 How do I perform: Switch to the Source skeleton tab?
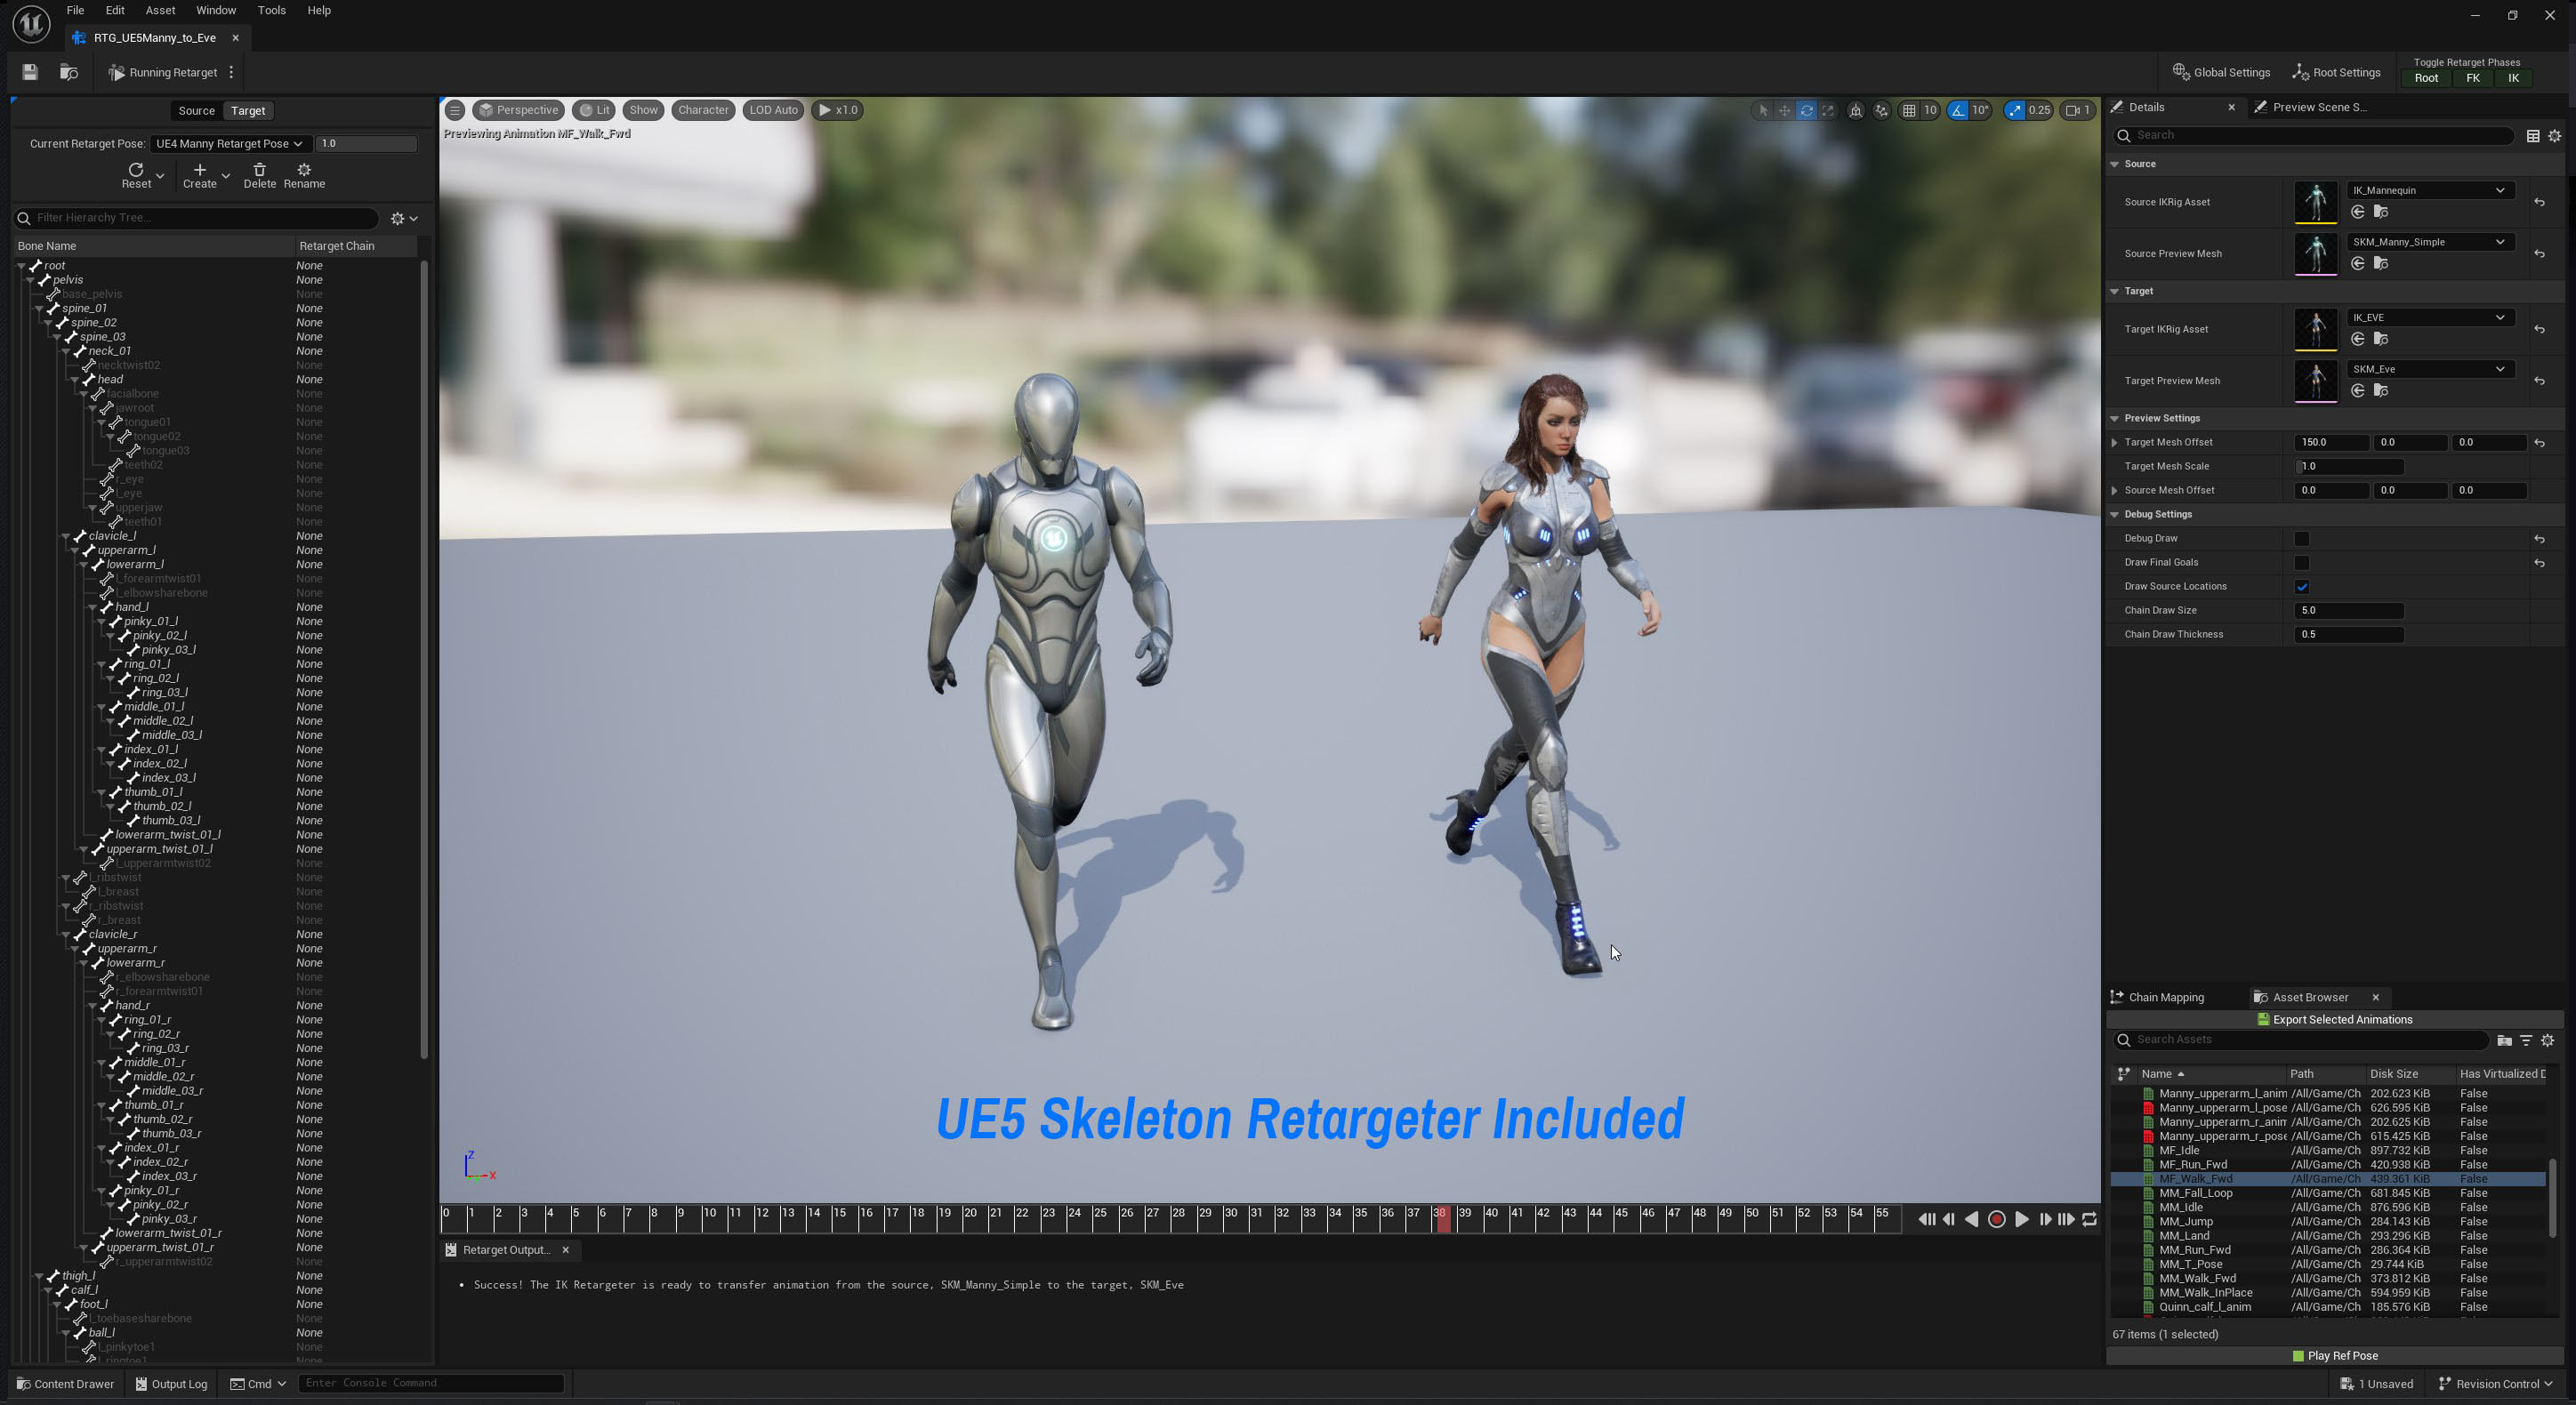pos(196,111)
